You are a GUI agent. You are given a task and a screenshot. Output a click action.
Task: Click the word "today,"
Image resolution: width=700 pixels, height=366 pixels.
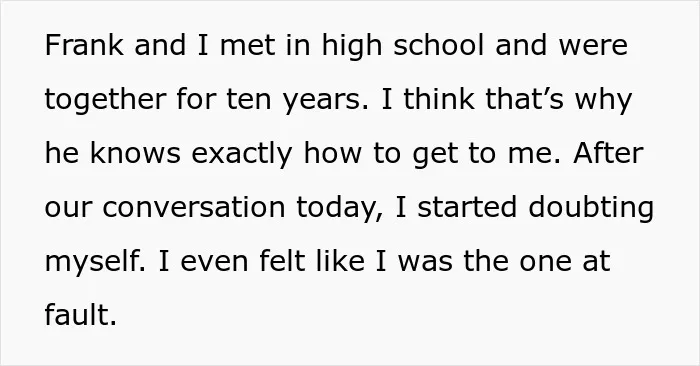pyautogui.click(x=340, y=209)
